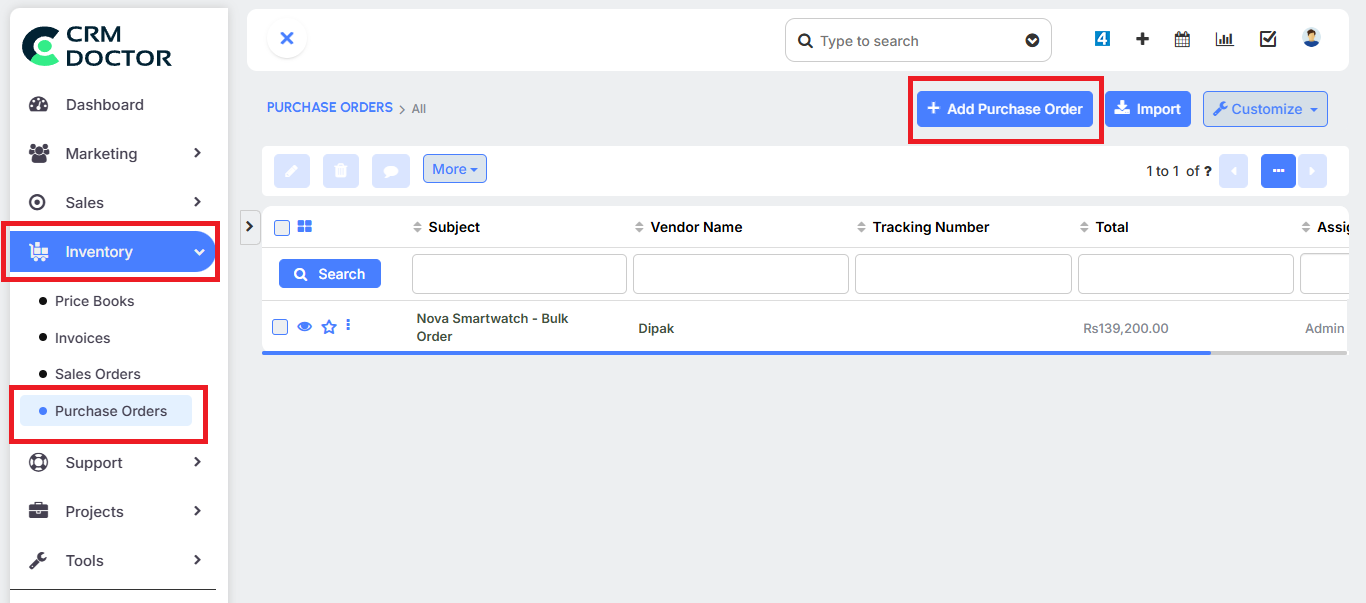Viewport: 1366px width, 603px height.
Task: Click the trash delete icon in toolbar
Action: click(340, 171)
